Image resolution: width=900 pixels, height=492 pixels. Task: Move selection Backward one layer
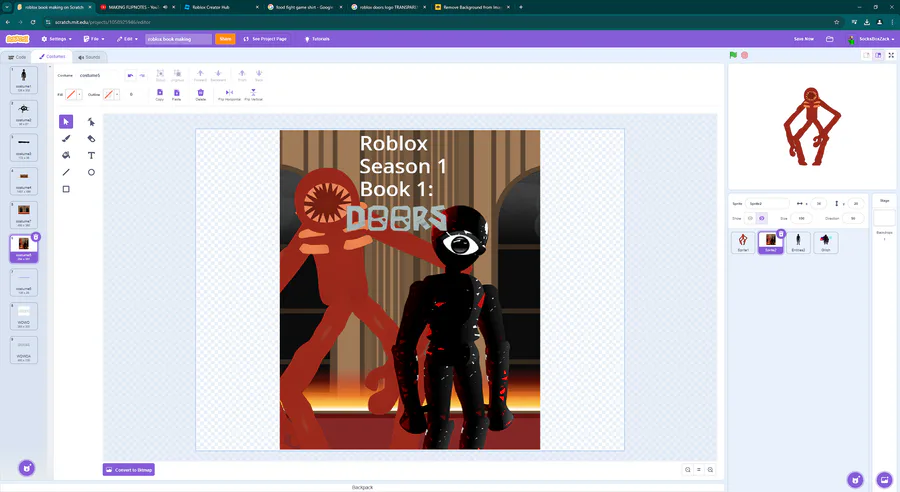218,75
